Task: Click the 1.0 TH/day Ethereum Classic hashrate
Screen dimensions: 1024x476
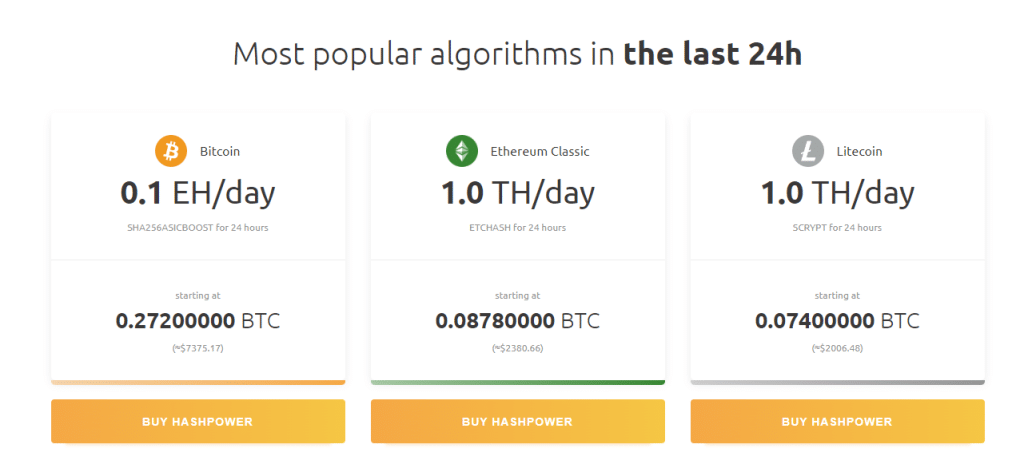Action: tap(517, 193)
